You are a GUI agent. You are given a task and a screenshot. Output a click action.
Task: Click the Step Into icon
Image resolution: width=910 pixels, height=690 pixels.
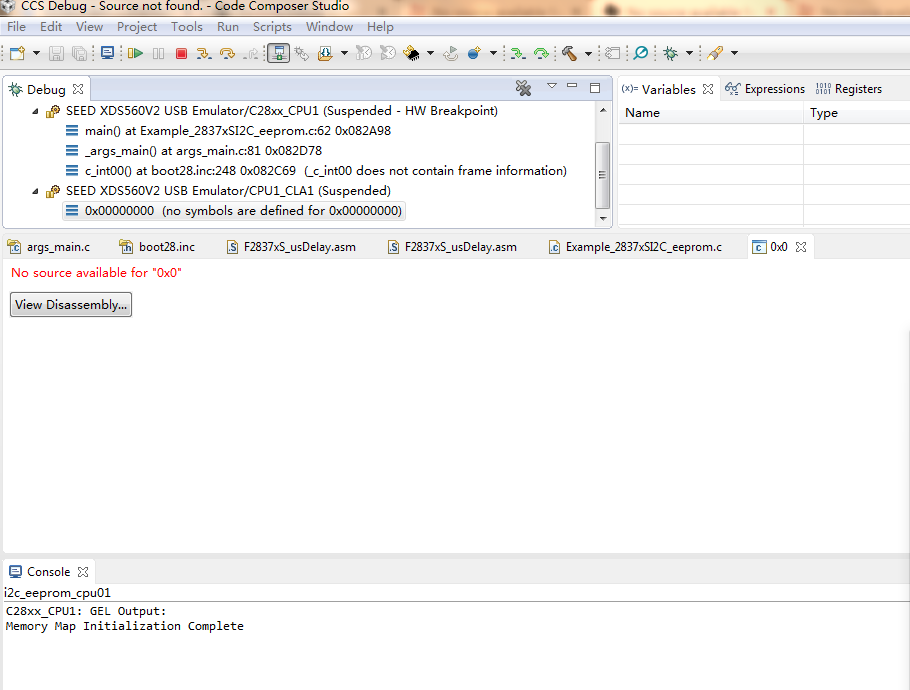[x=204, y=53]
